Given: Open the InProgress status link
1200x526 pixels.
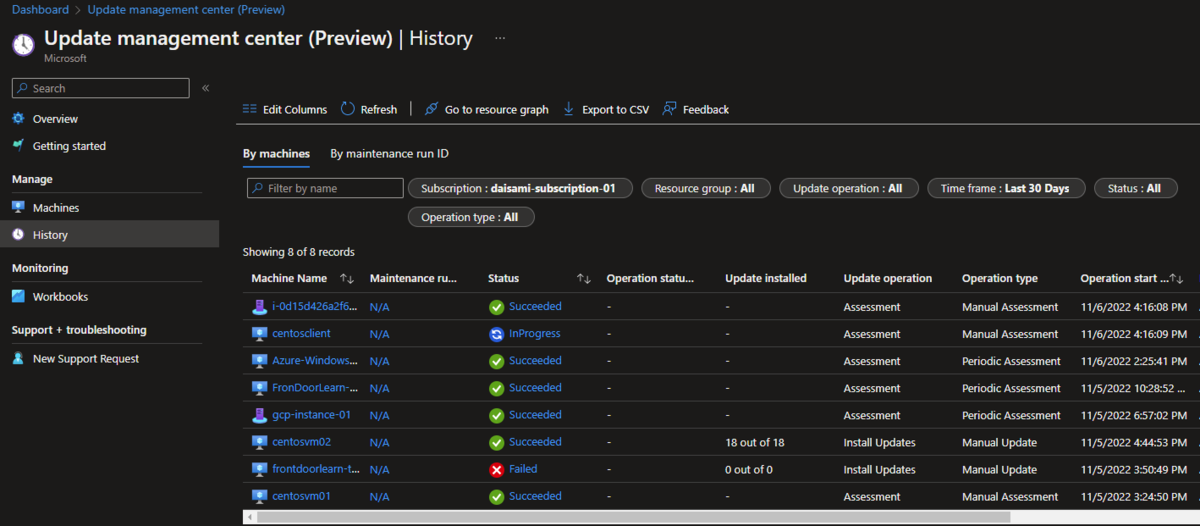Looking at the screenshot, I should pos(535,334).
